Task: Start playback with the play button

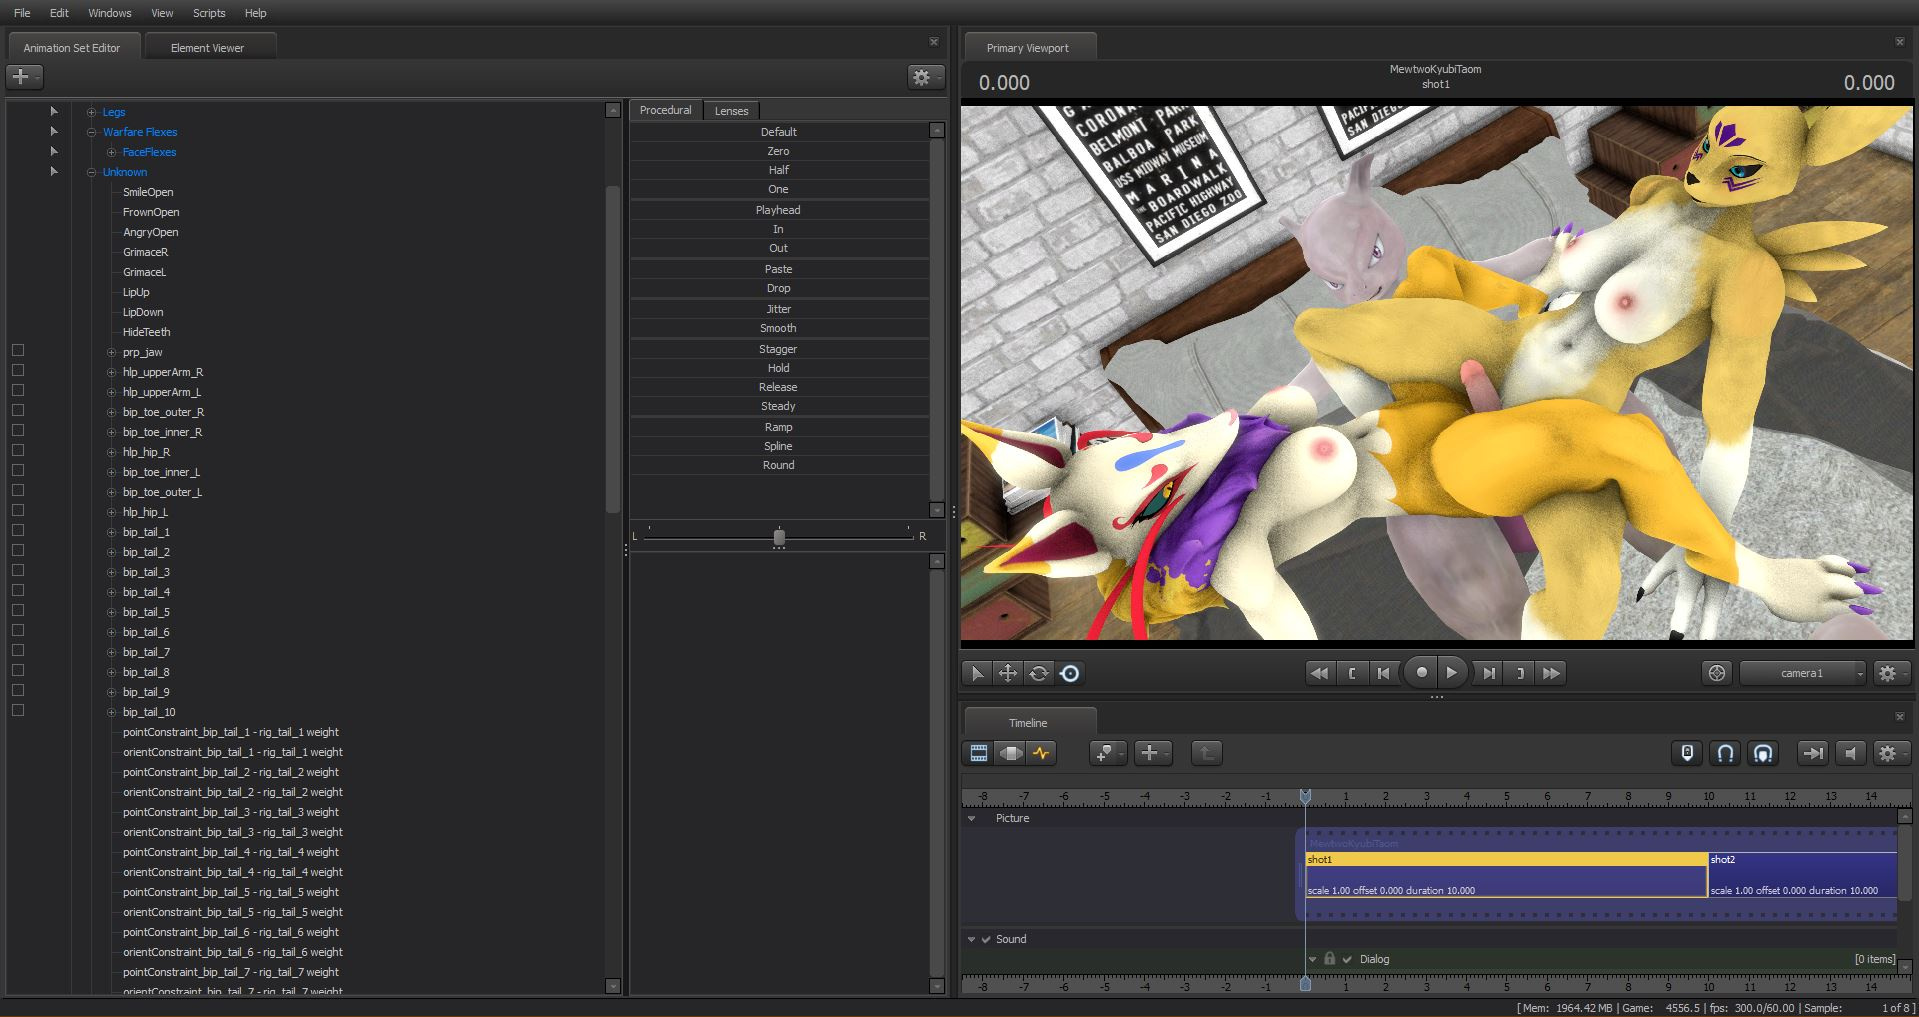Action: (x=1452, y=673)
